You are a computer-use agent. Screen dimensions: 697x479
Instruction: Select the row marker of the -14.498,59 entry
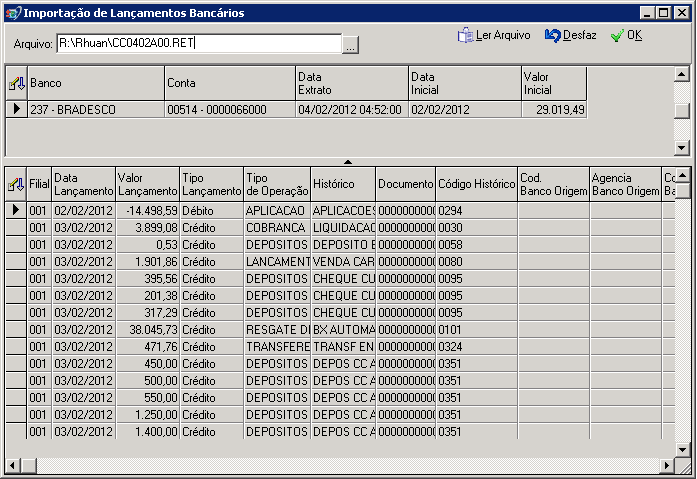[x=16, y=211]
